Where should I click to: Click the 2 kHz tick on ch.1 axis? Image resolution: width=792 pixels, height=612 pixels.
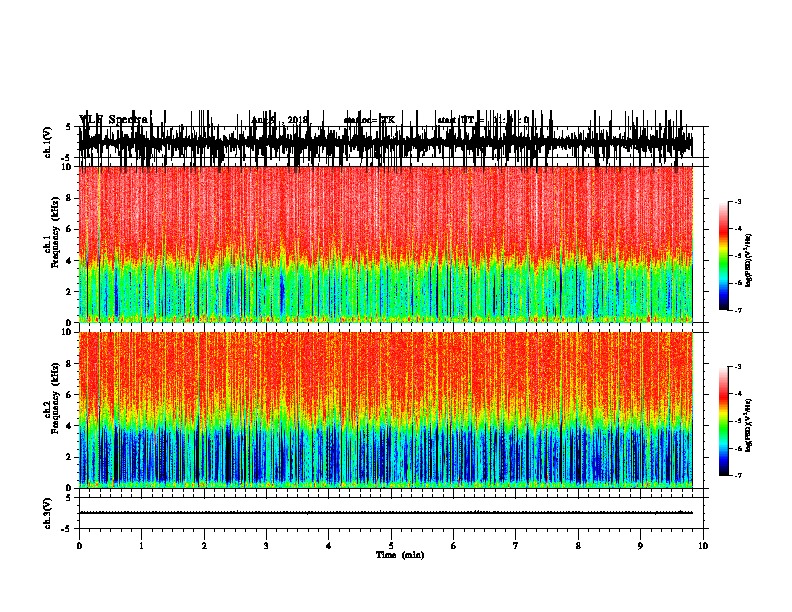point(69,292)
